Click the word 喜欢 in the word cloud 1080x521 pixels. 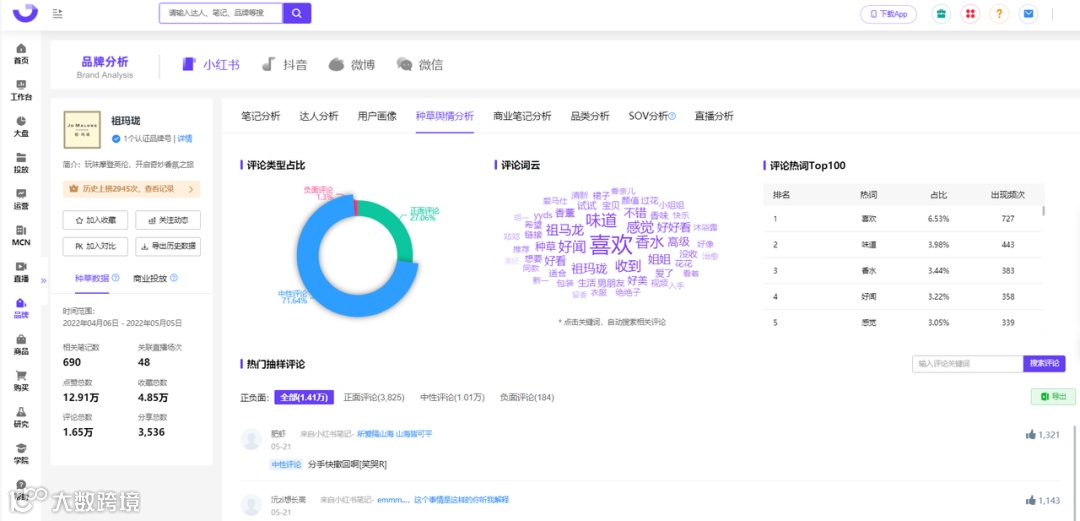[612, 245]
